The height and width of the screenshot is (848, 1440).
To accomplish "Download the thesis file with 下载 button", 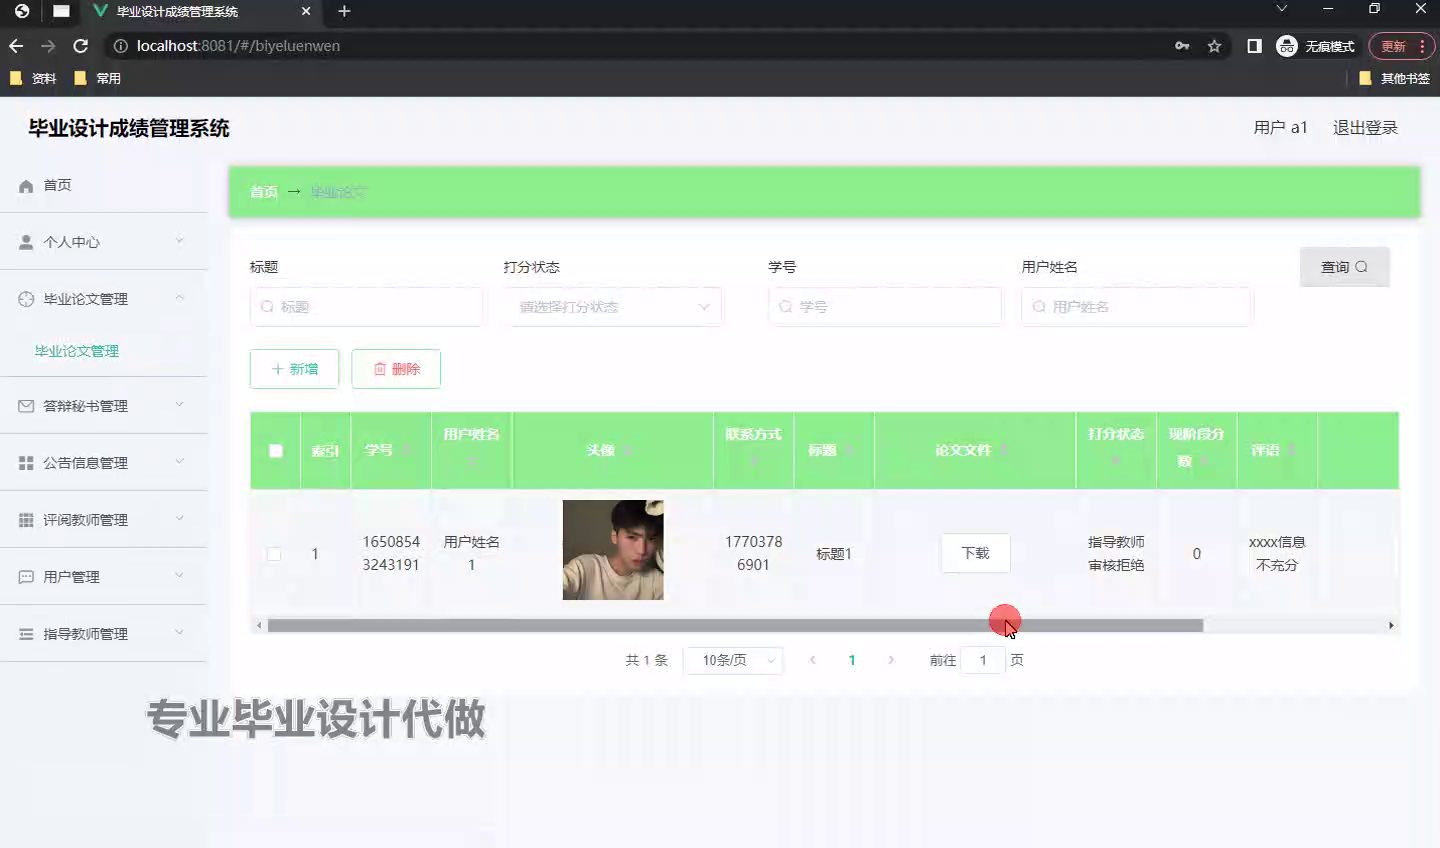I will pos(975,553).
